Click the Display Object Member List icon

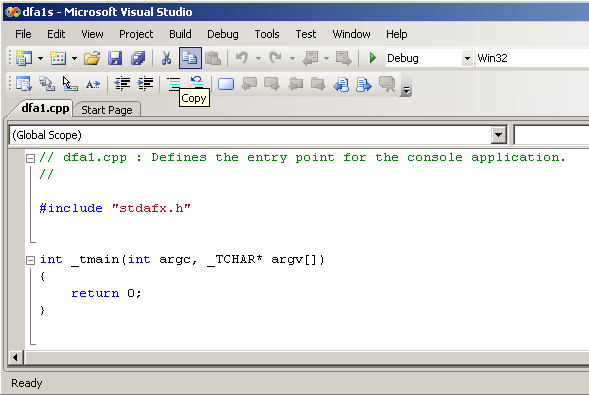[24, 84]
